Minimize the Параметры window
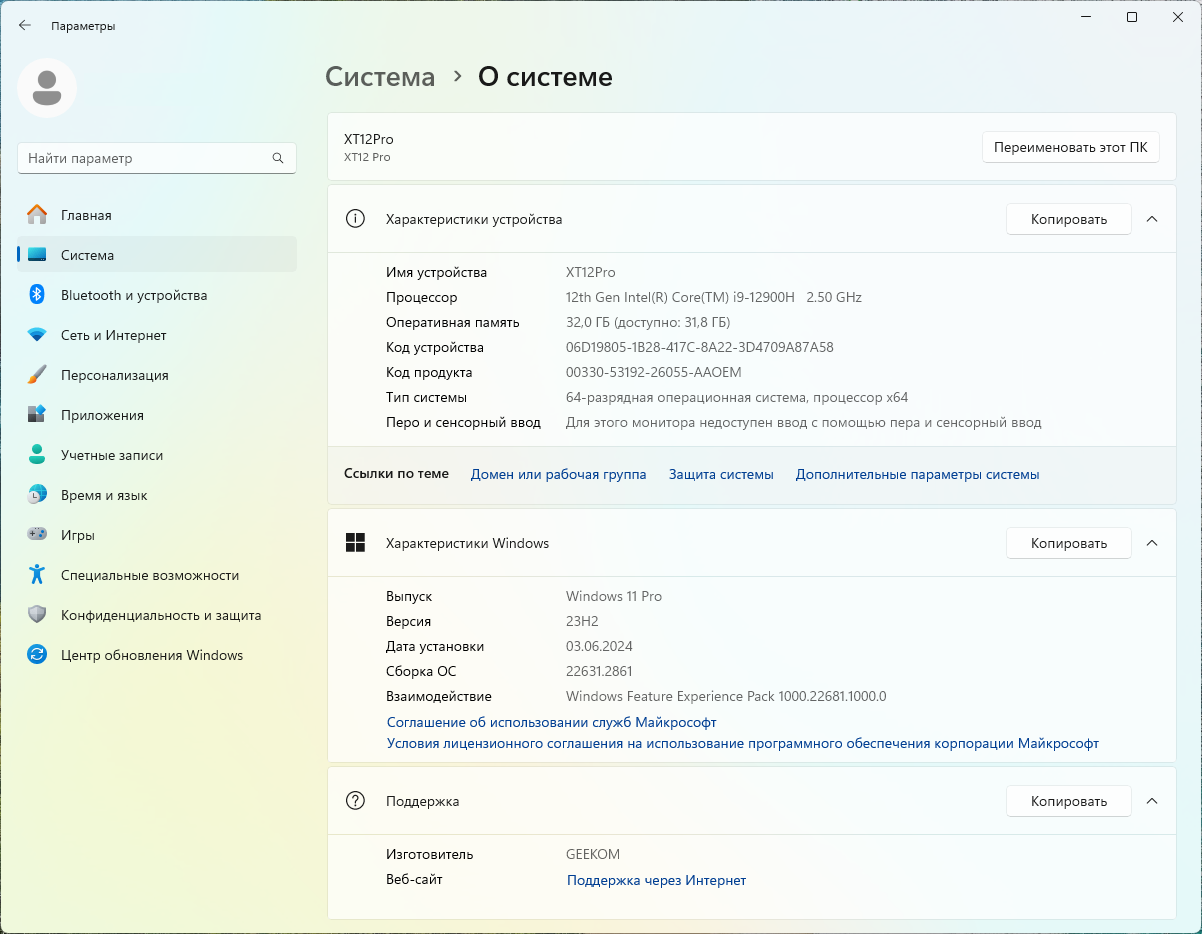The height and width of the screenshot is (934, 1202). pos(1086,17)
